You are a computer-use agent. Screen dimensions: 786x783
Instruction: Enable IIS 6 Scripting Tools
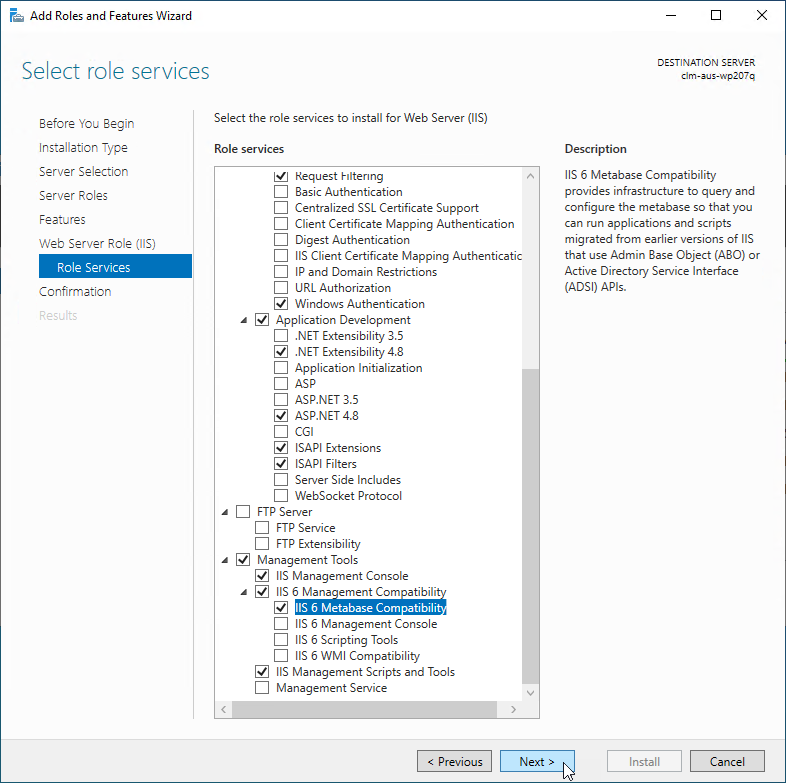coord(281,640)
